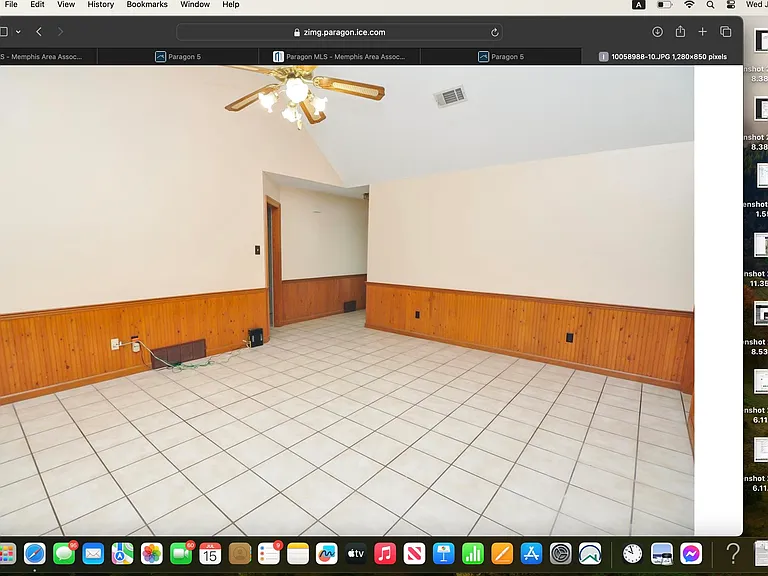Open Reminders from the Dock

(x=269, y=554)
